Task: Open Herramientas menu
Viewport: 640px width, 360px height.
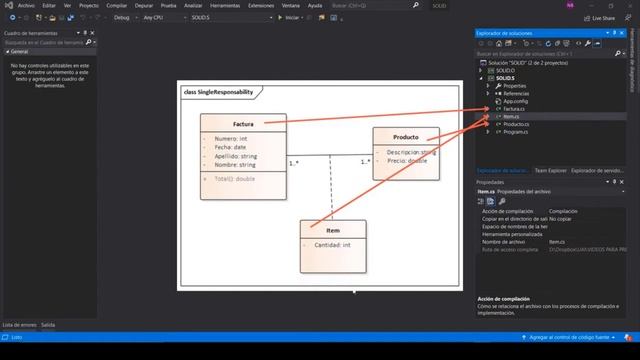Action: [225, 6]
